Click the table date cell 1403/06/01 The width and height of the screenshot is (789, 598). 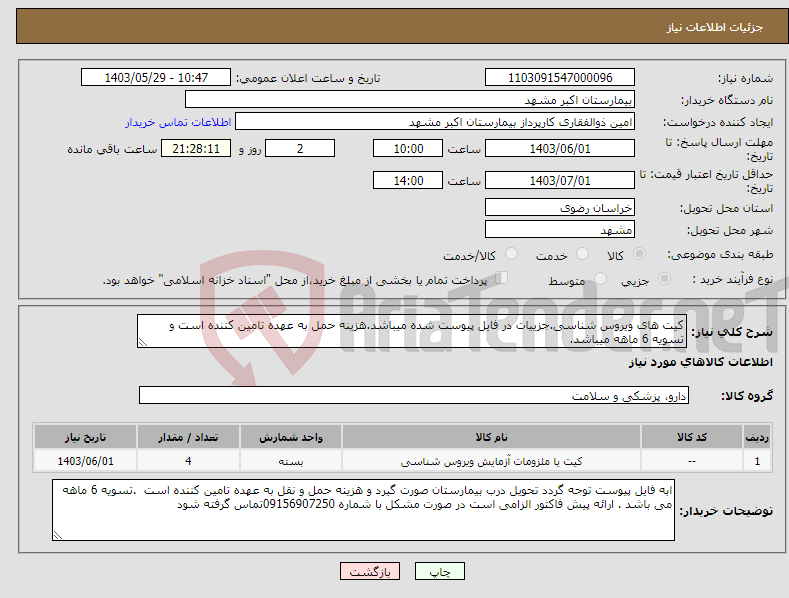click(86, 461)
